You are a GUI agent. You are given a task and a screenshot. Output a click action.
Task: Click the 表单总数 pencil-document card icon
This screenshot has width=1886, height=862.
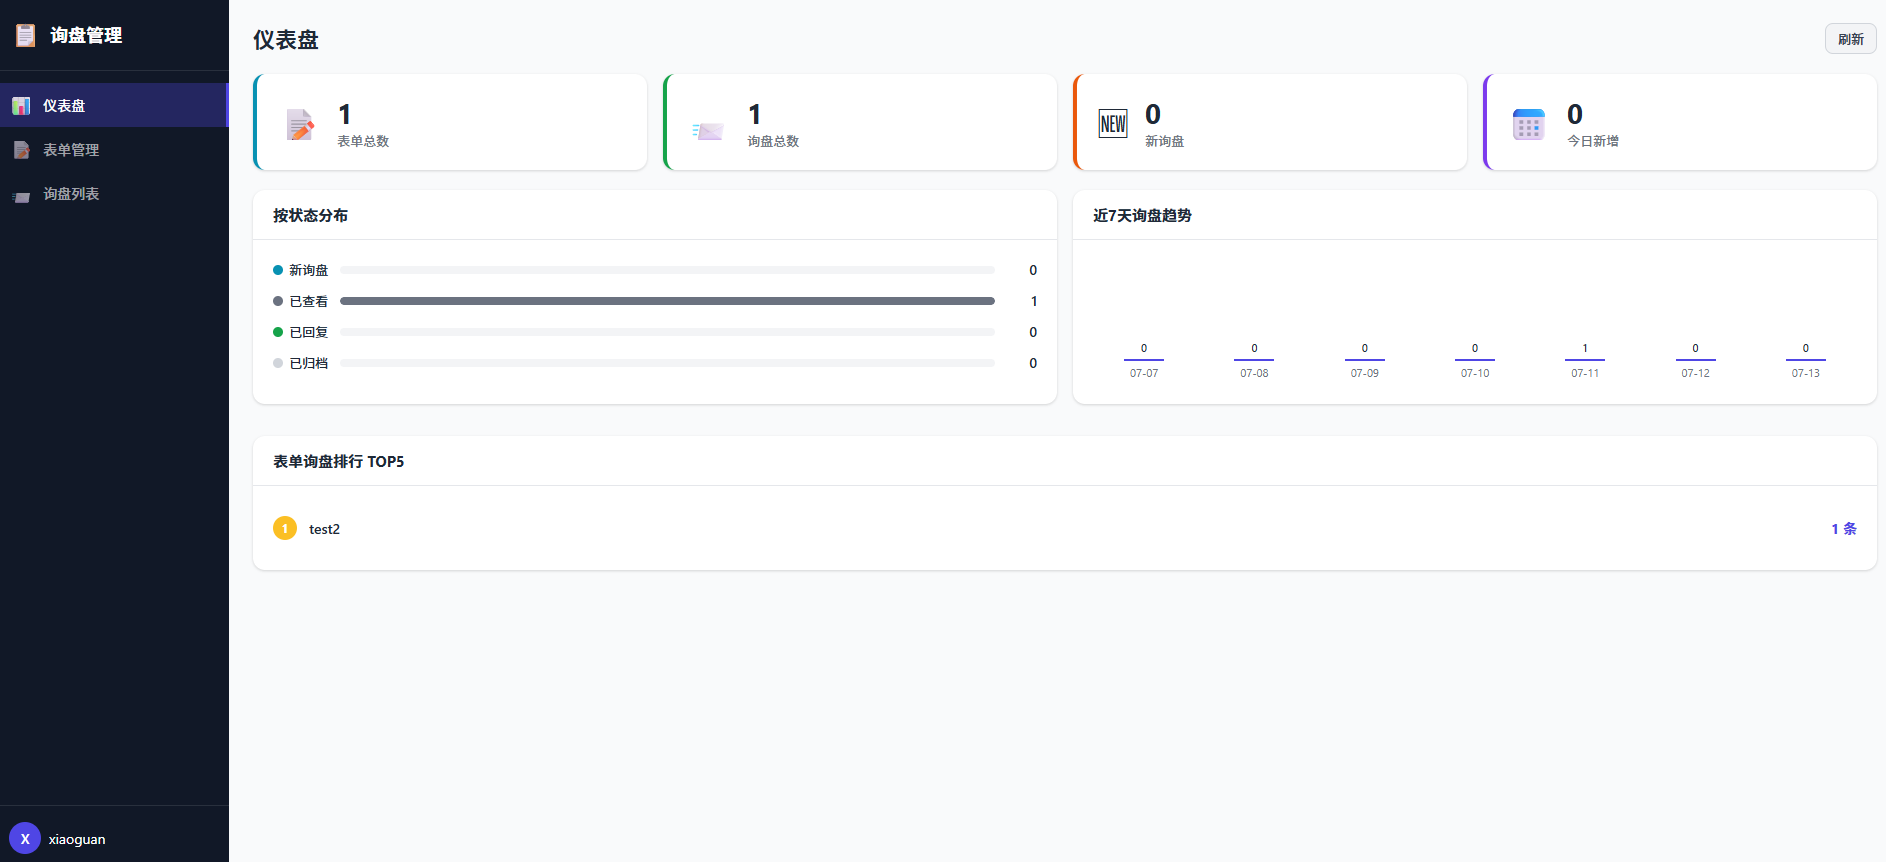click(x=300, y=124)
